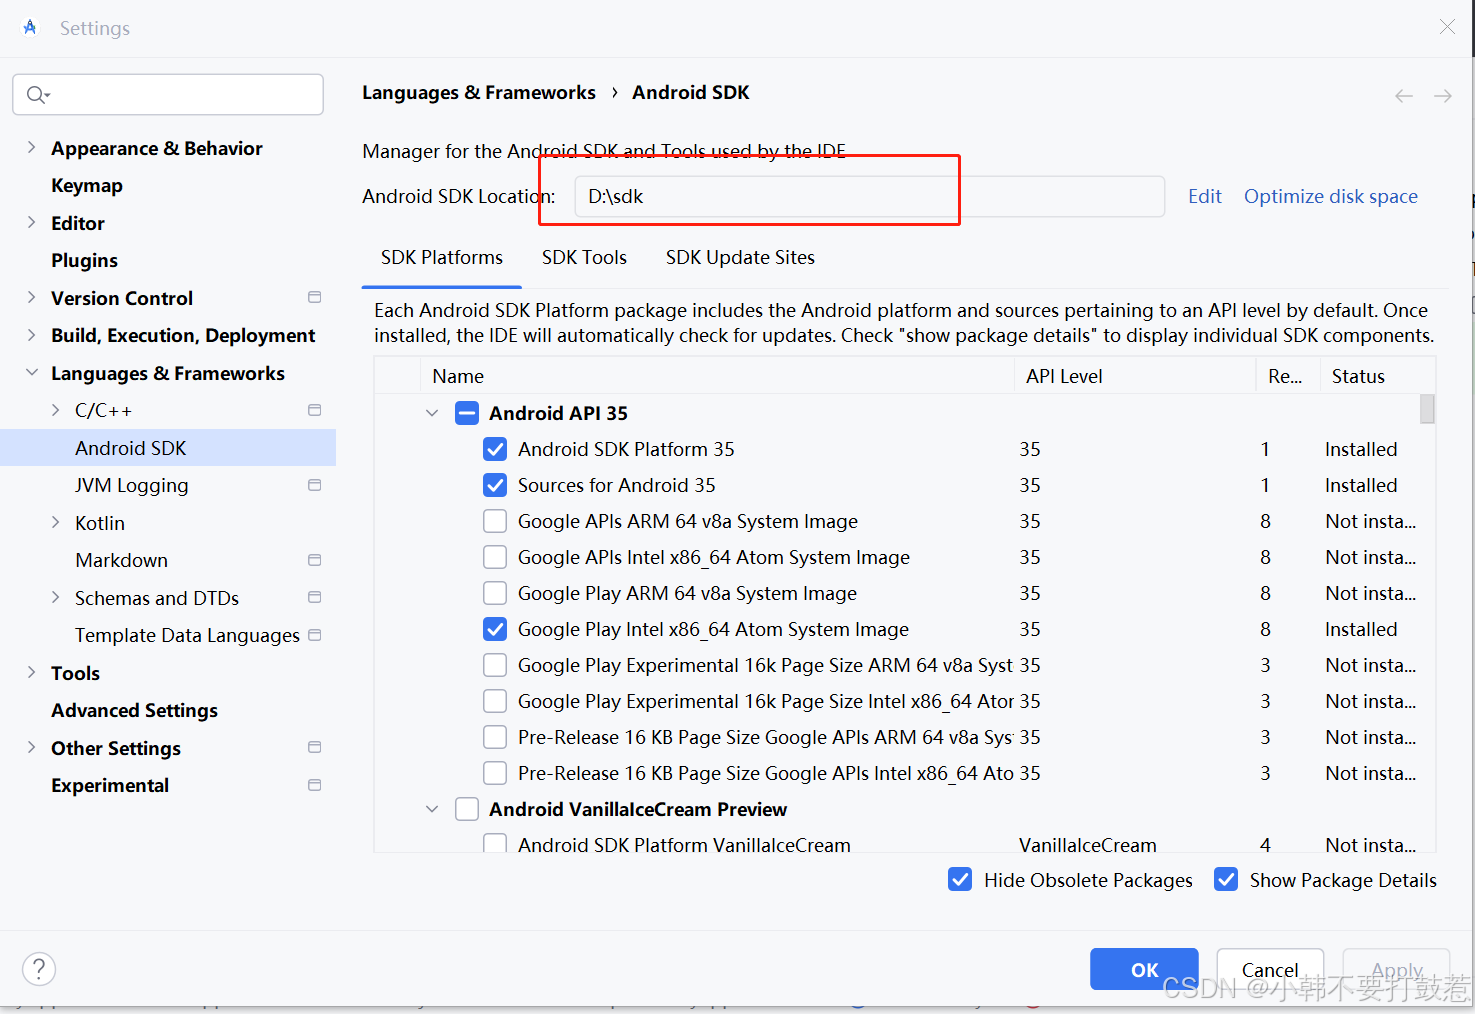Image resolution: width=1475 pixels, height=1014 pixels.
Task: Uncheck Hide Obsolete Packages
Action: 960,879
